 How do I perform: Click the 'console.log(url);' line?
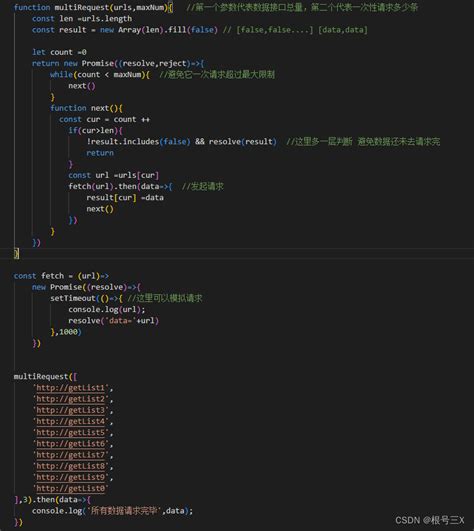point(107,309)
